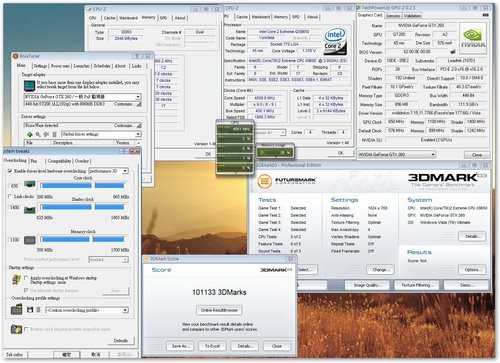
Task: Open the Validation tab in GPU-Z
Action: pos(412,16)
